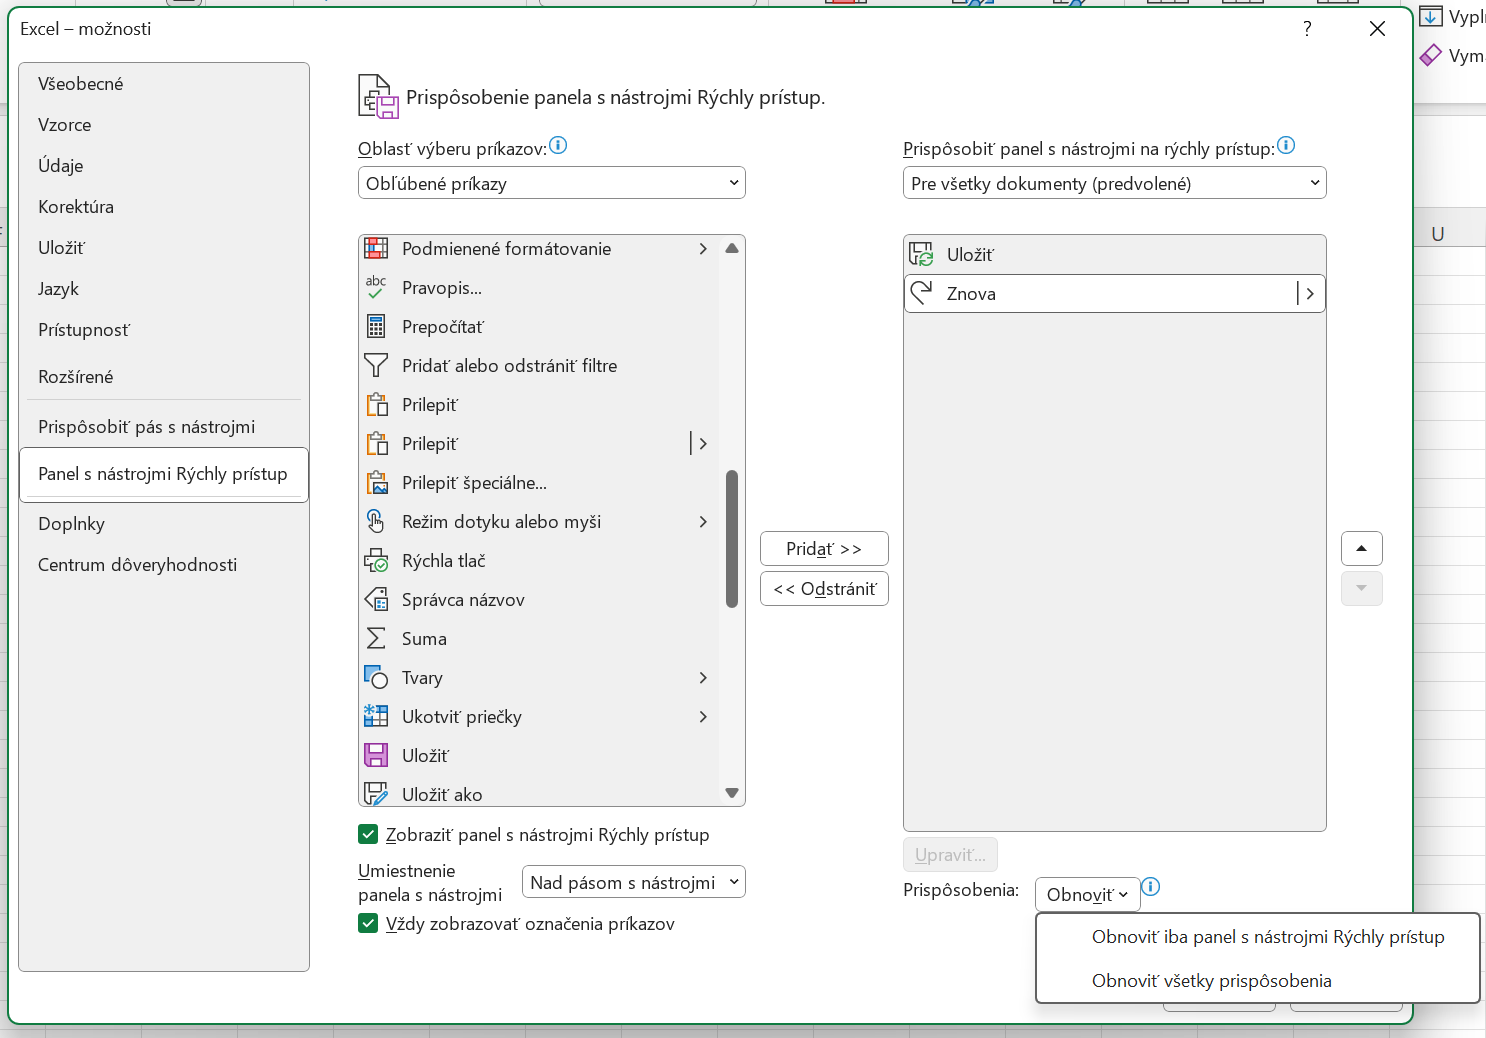
Task: Select the Prepočítať calculator icon
Action: [376, 326]
